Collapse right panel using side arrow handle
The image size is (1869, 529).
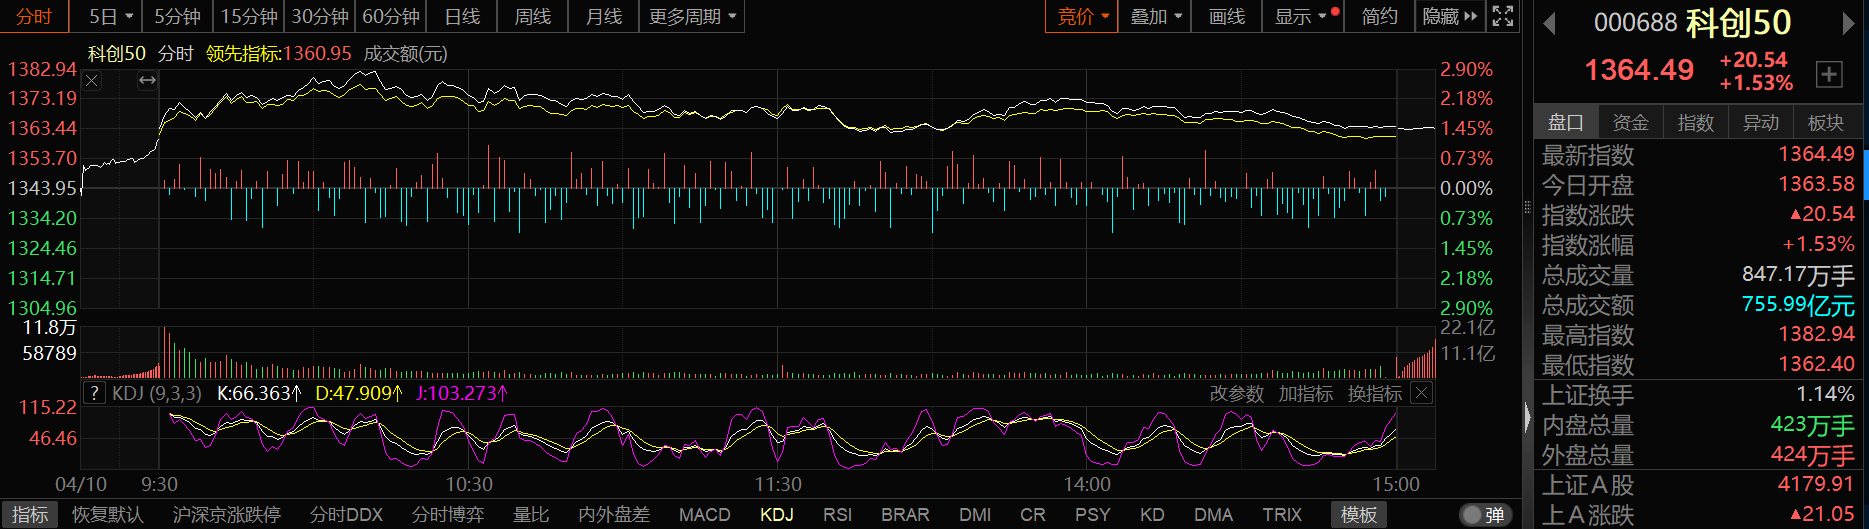1527,417
